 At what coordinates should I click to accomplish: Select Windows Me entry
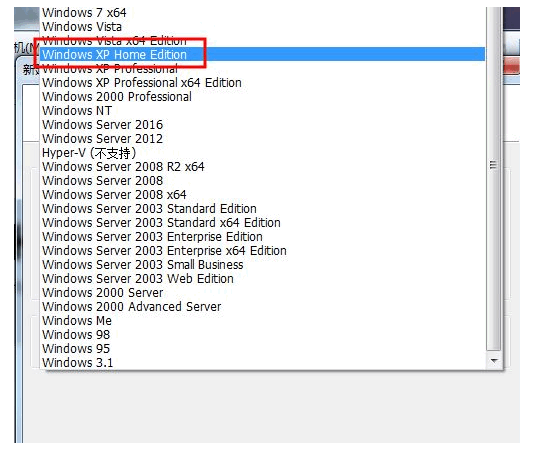point(263,320)
